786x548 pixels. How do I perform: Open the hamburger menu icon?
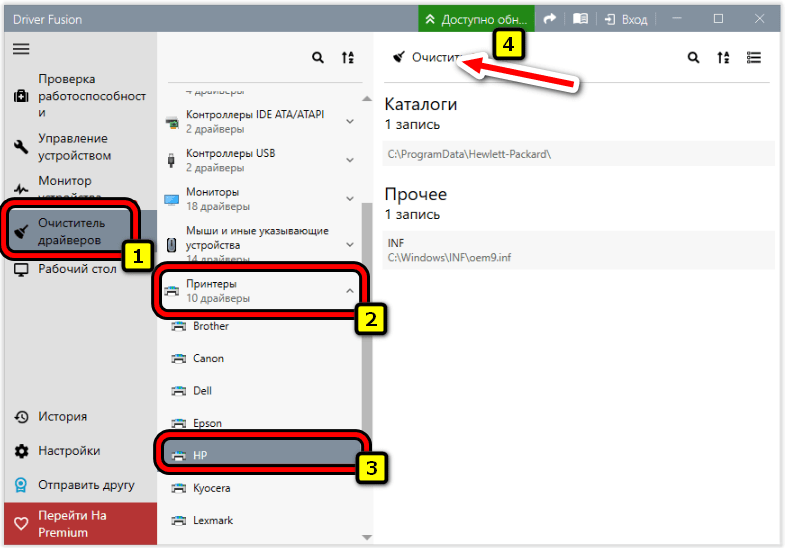click(21, 49)
